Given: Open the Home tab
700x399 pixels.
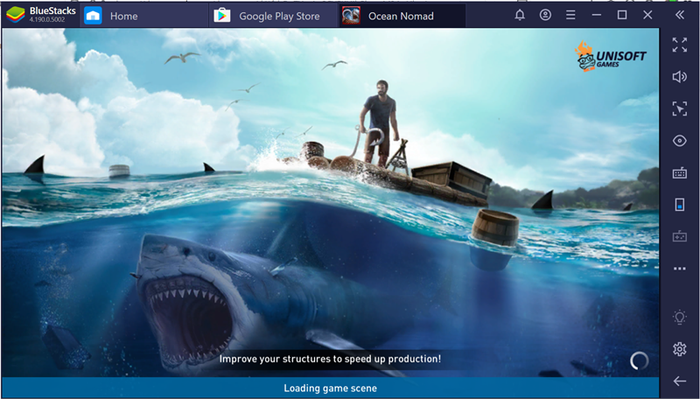Looking at the screenshot, I should (x=144, y=16).
